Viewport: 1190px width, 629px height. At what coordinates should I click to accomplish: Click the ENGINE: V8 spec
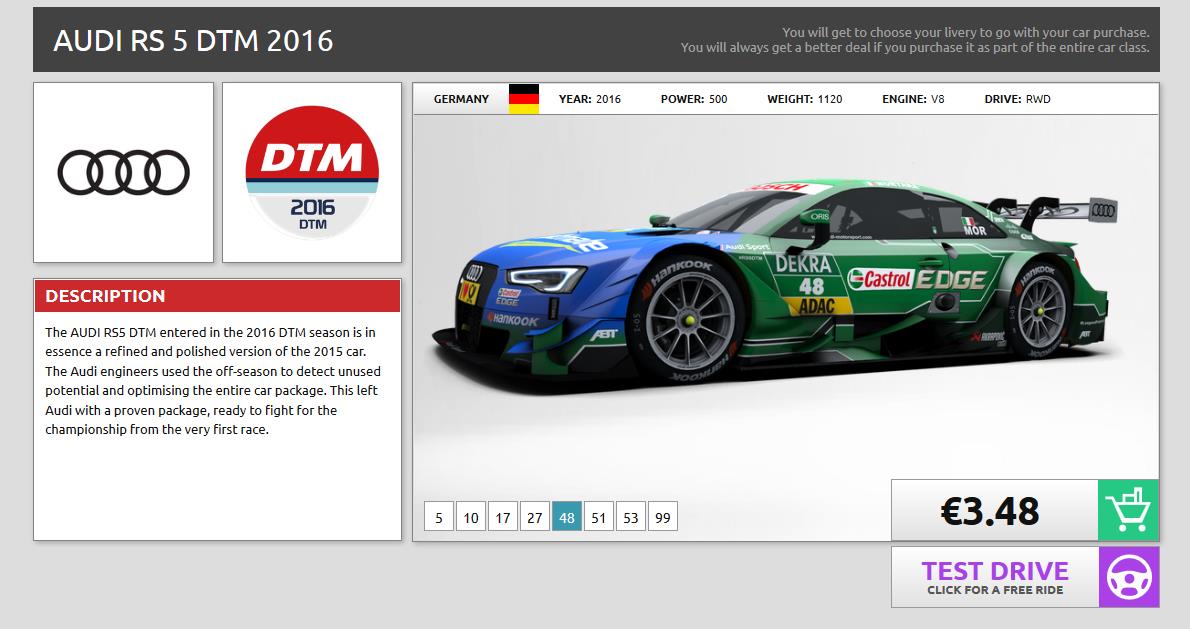click(913, 99)
